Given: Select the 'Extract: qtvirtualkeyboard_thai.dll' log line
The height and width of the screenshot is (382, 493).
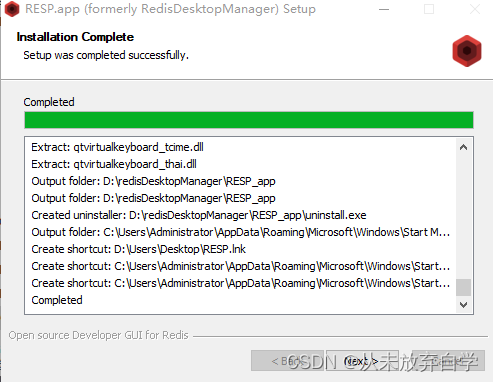Looking at the screenshot, I should (x=114, y=164).
